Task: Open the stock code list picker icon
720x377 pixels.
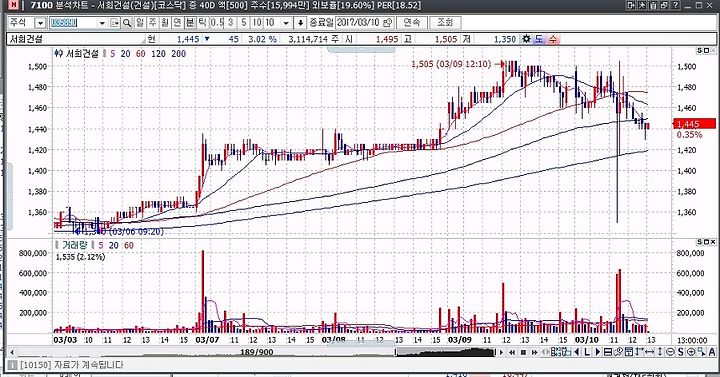Action: click(115, 23)
